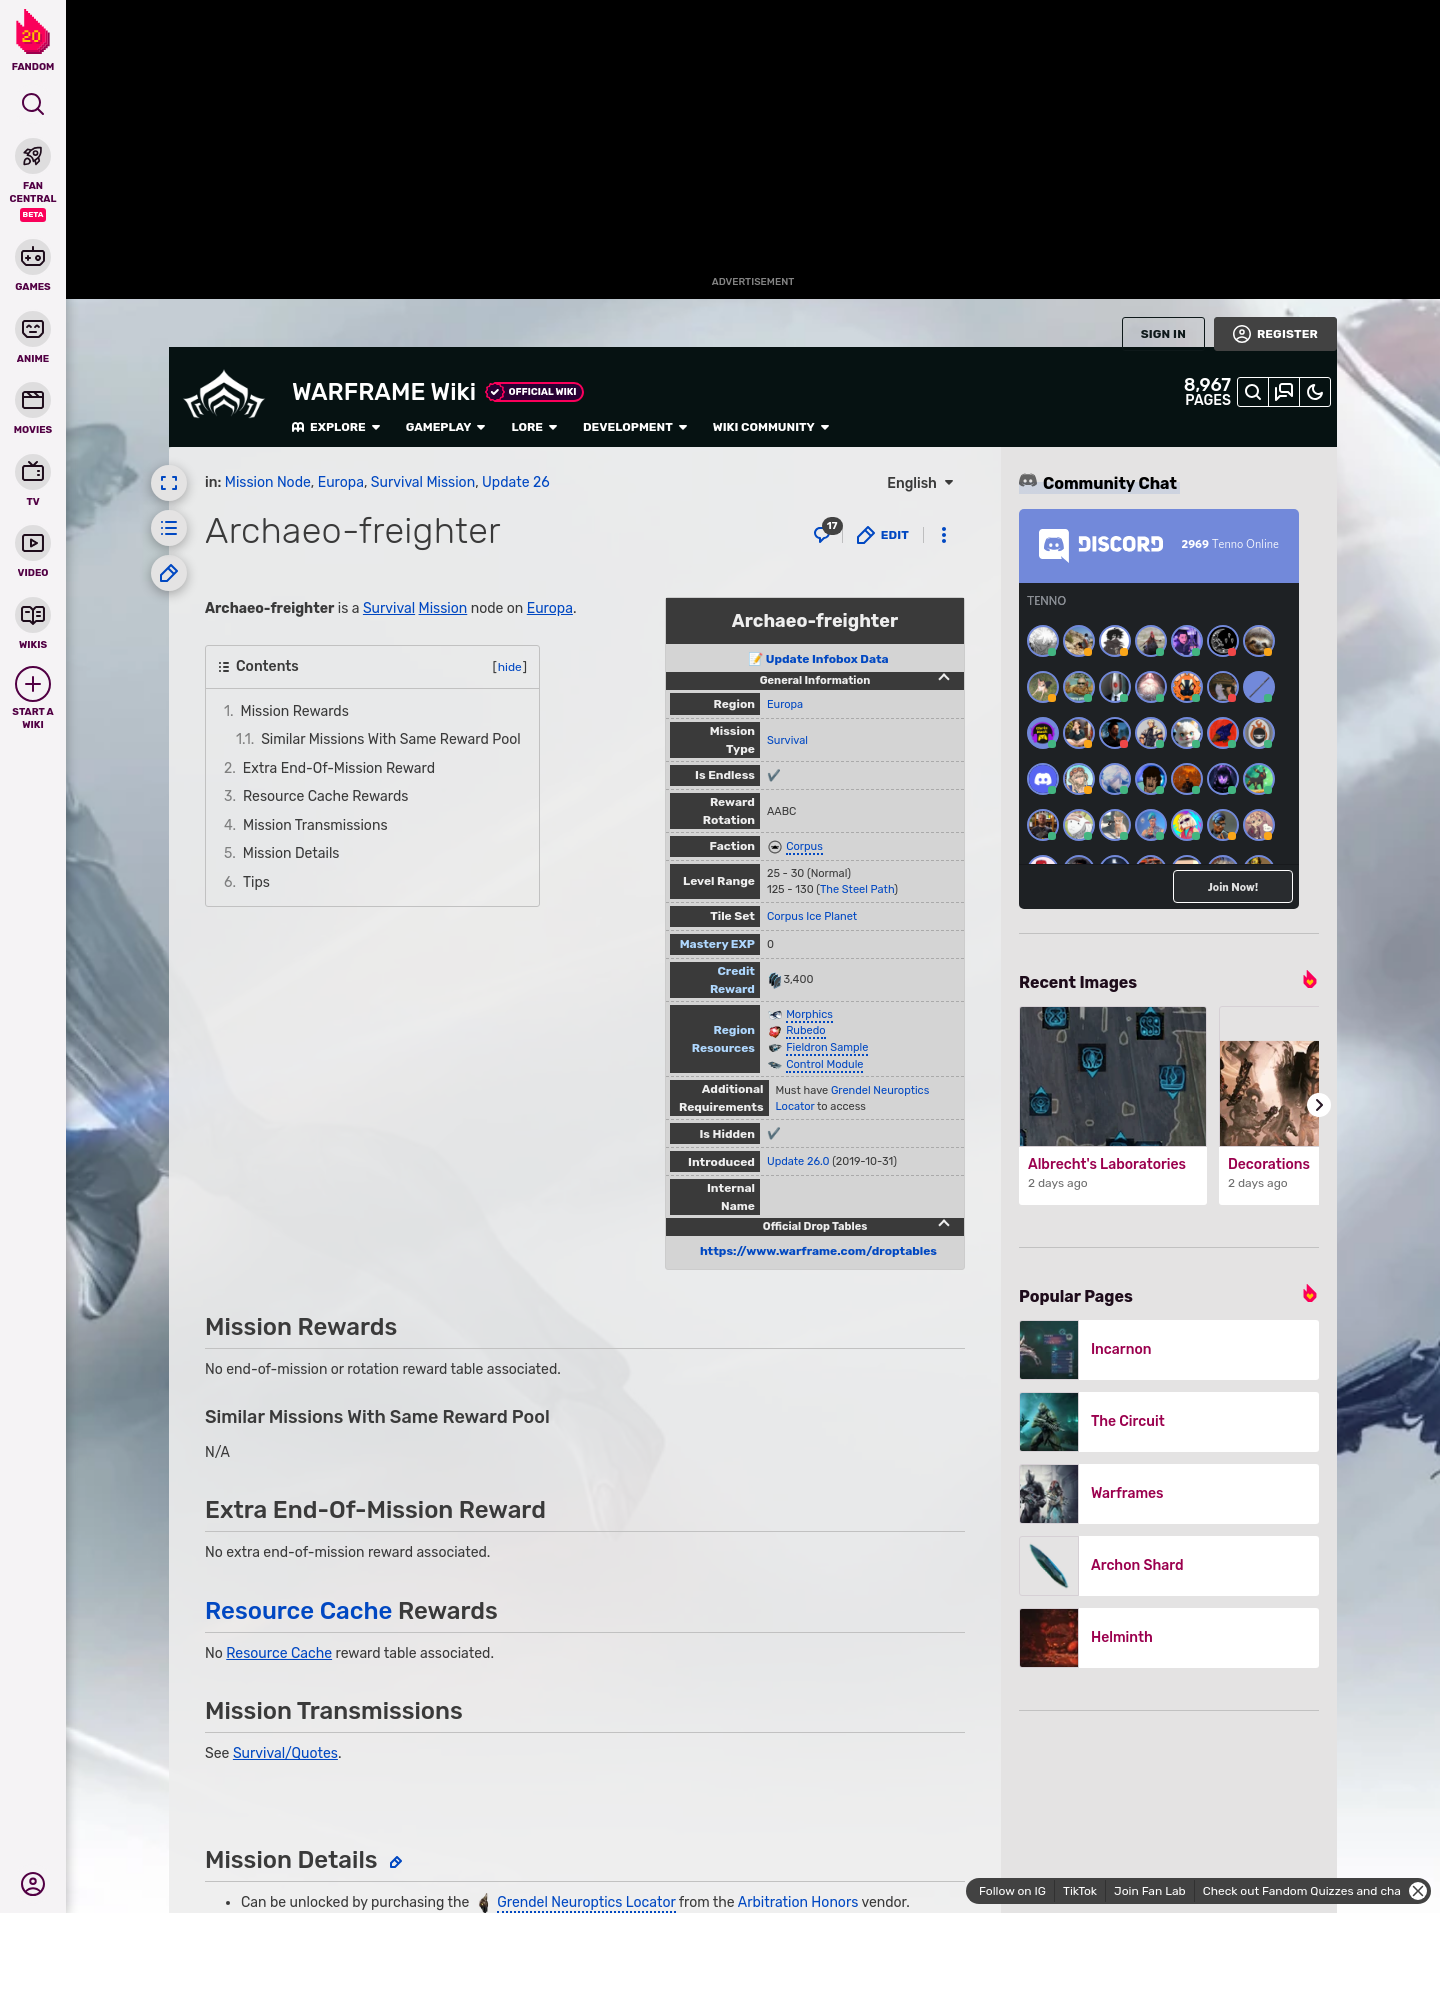Viewport: 1440px width, 2000px height.
Task: Open the Movies clapperboard icon
Action: [33, 400]
